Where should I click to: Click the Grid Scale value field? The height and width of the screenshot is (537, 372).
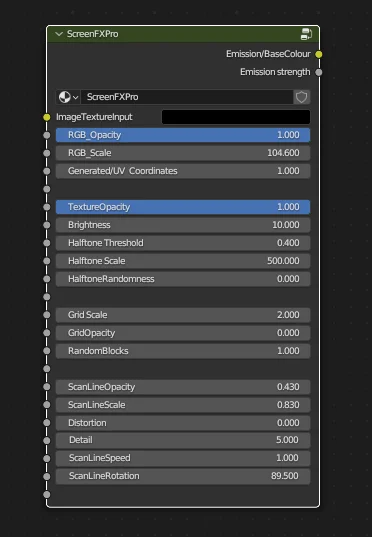pos(183,315)
